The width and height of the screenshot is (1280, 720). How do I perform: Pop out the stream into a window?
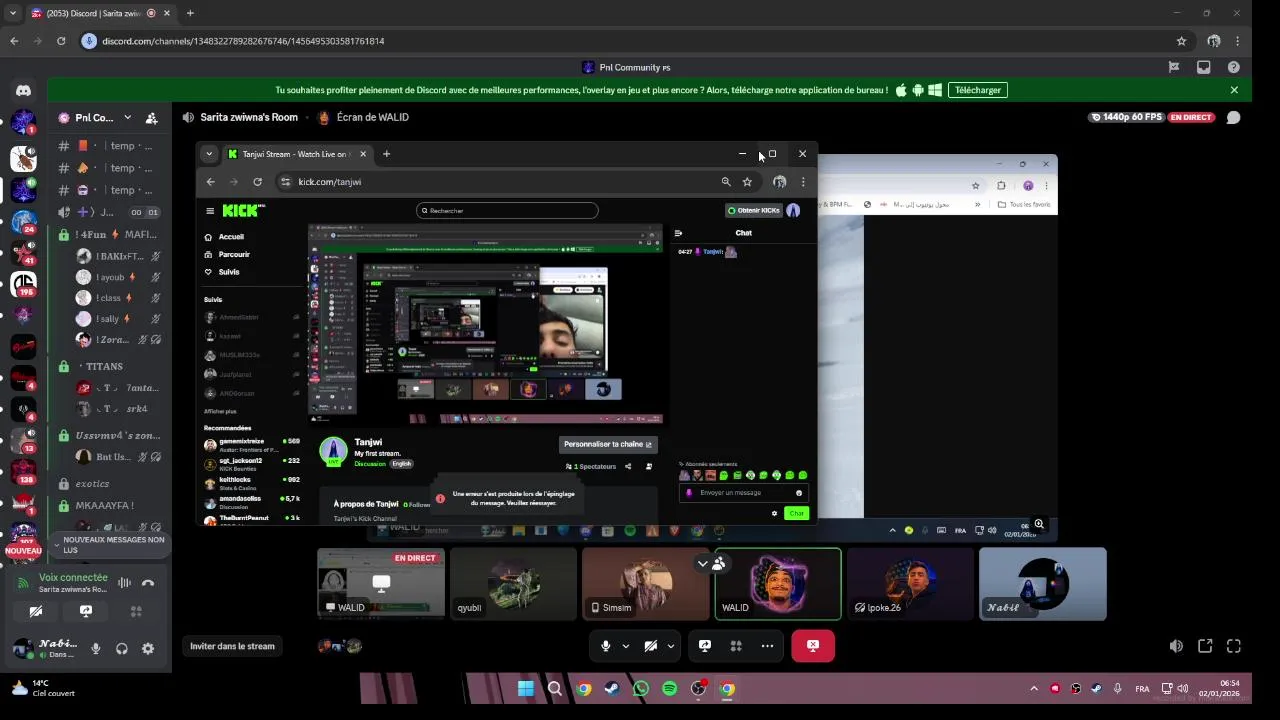(1205, 646)
